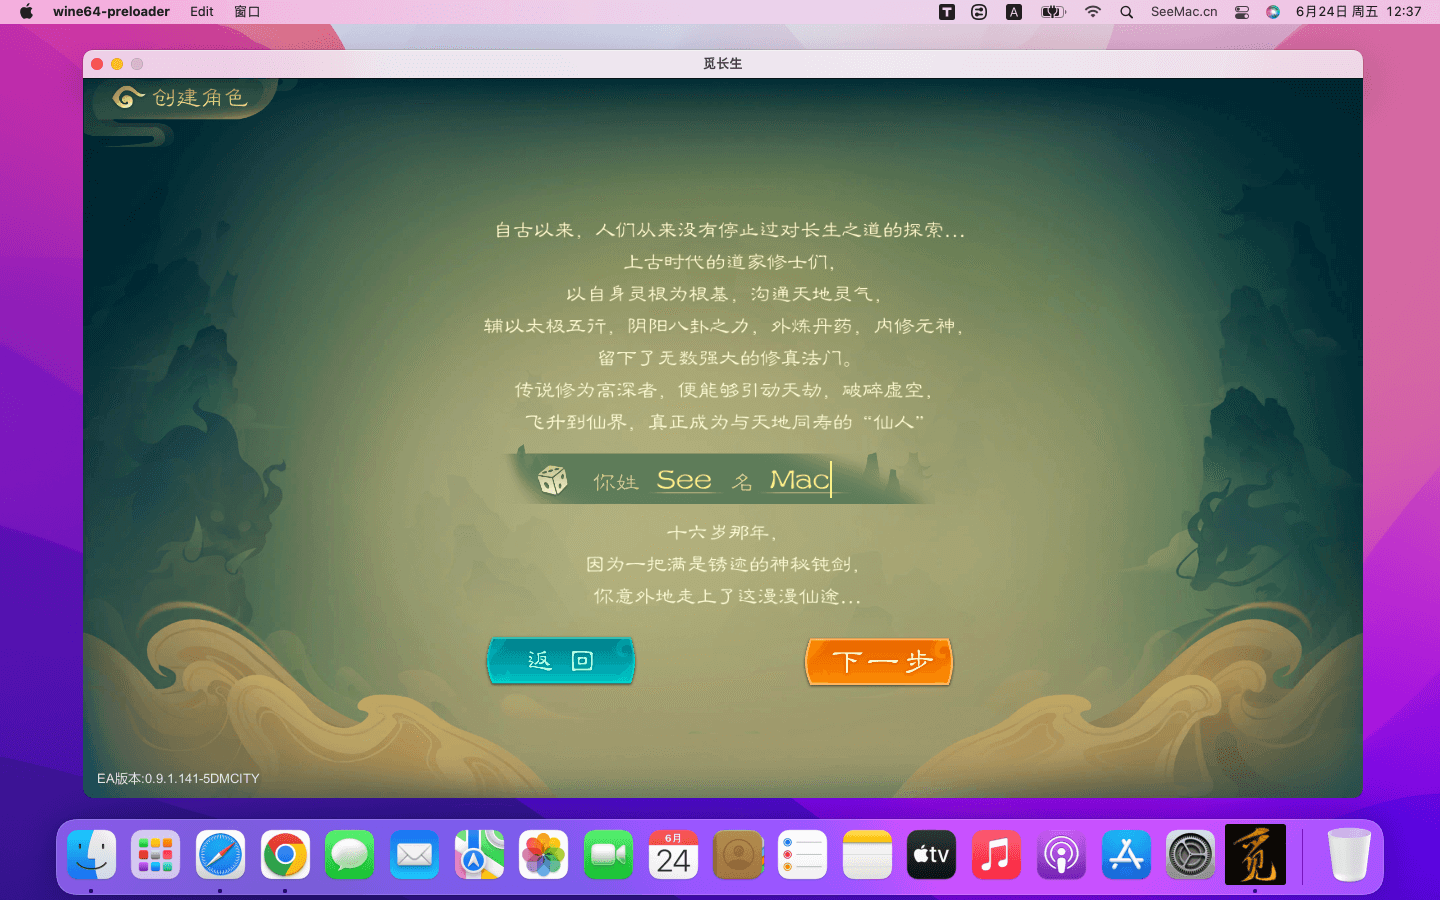Open the Edit menu
Viewport: 1440px width, 900px height.
pyautogui.click(x=202, y=12)
